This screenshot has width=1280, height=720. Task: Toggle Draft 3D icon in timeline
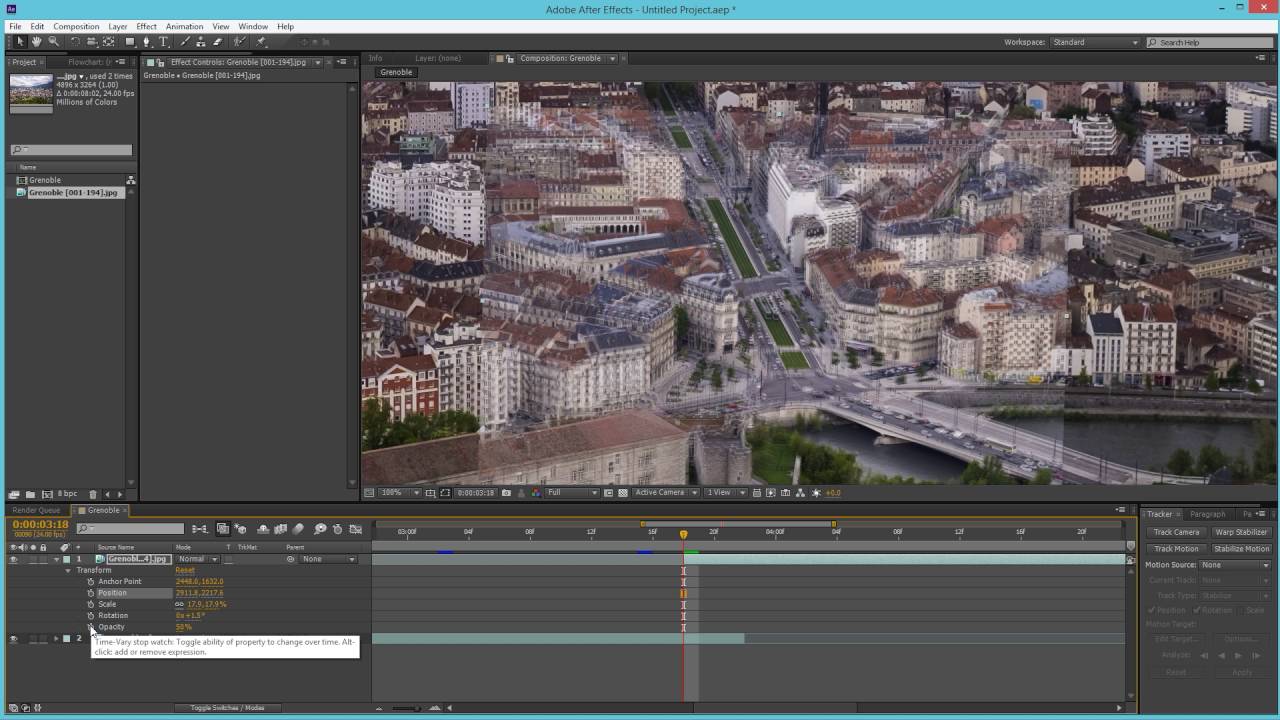(241, 529)
